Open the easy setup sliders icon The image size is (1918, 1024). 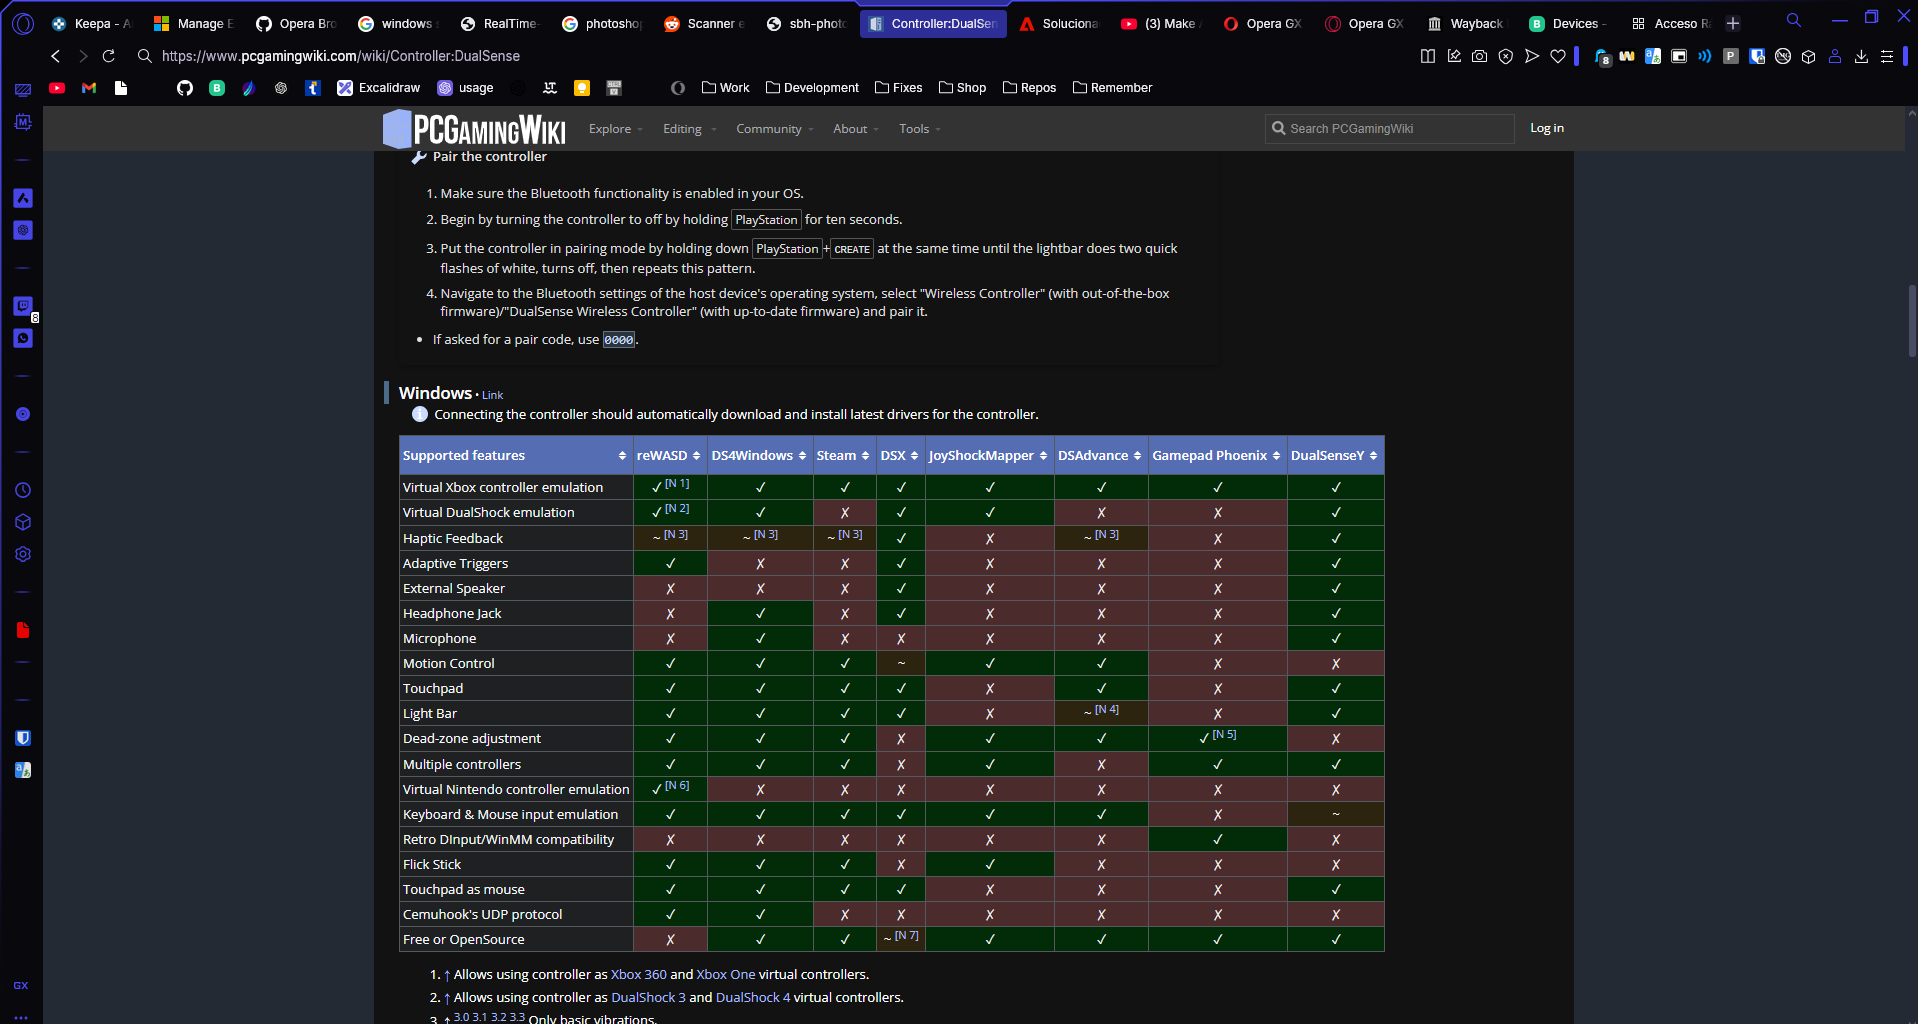(x=1887, y=56)
